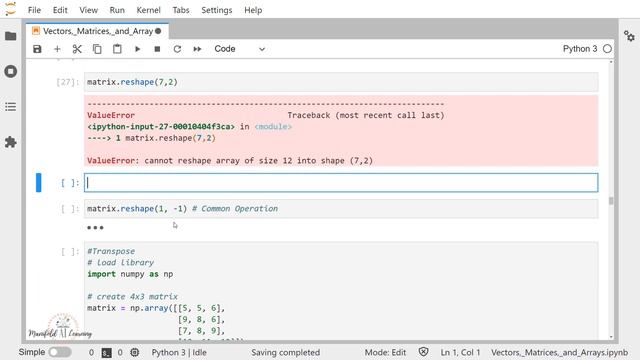Click ValueError traceback output
This screenshot has height=360, width=640.
tap(341, 131)
